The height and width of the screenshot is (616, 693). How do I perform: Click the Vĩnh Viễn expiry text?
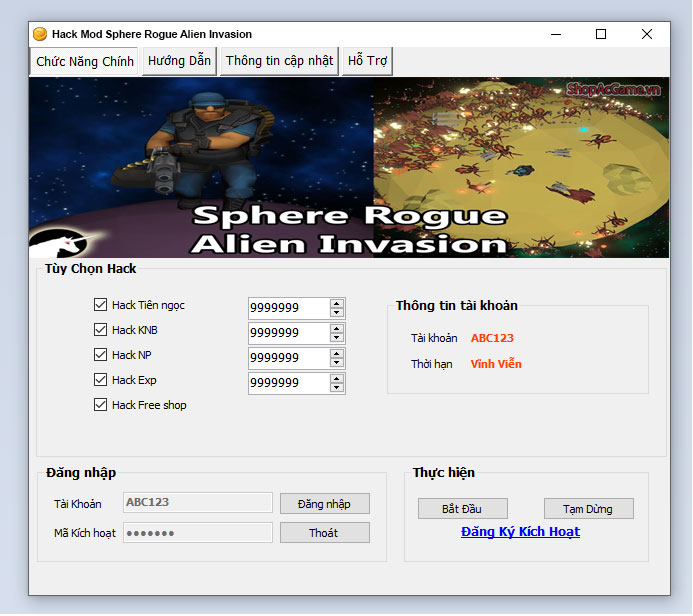[496, 364]
